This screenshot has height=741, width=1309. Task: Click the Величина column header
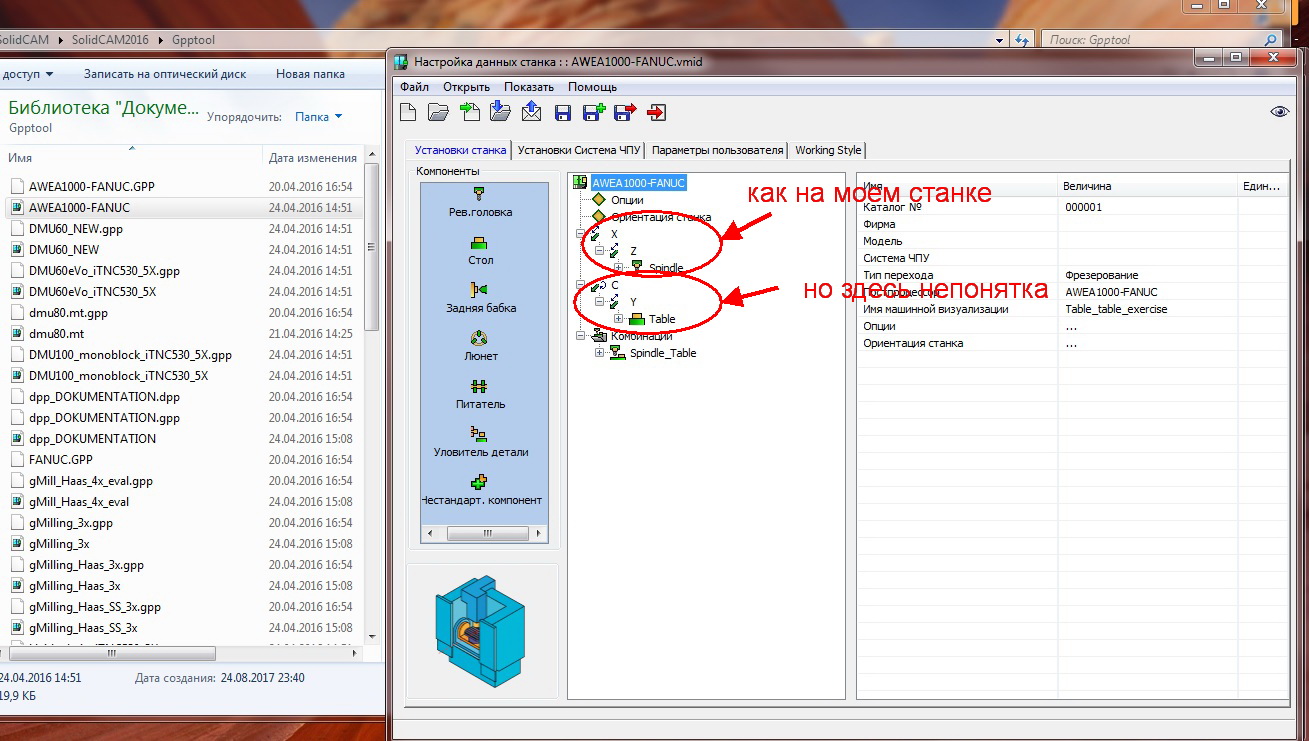pos(1148,186)
